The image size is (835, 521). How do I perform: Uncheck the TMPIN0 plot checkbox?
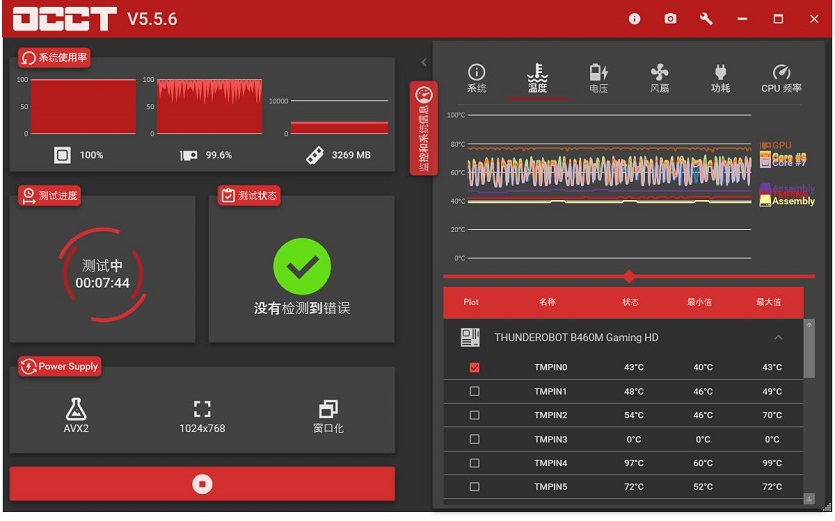click(474, 367)
